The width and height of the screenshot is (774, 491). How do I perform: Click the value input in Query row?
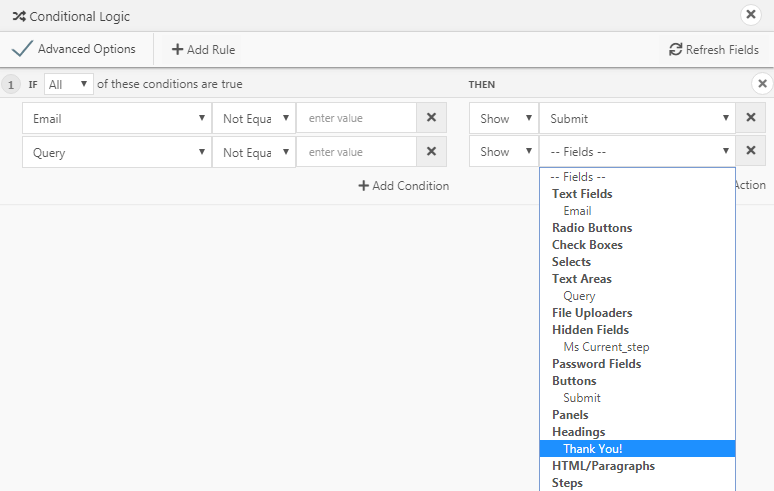pos(356,152)
